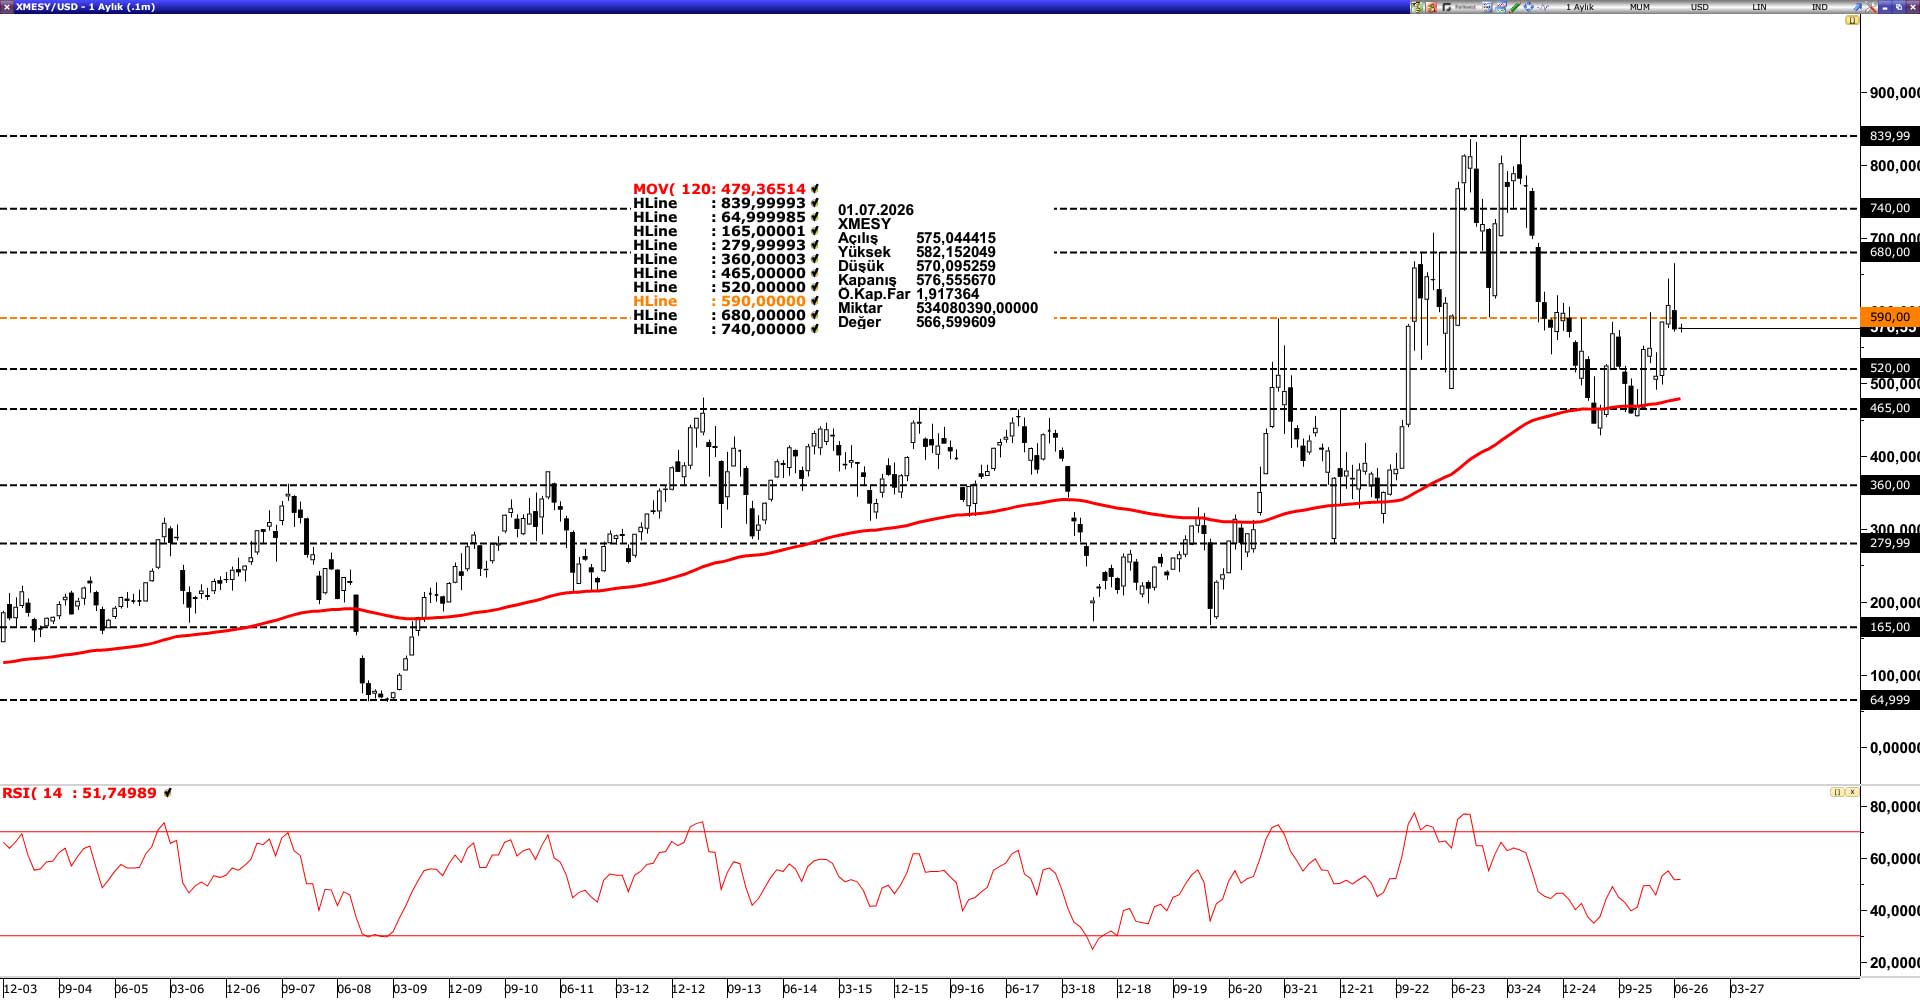Click the XMESY/USD chart window icon
The height and width of the screenshot is (1001, 1920).
[7, 7]
